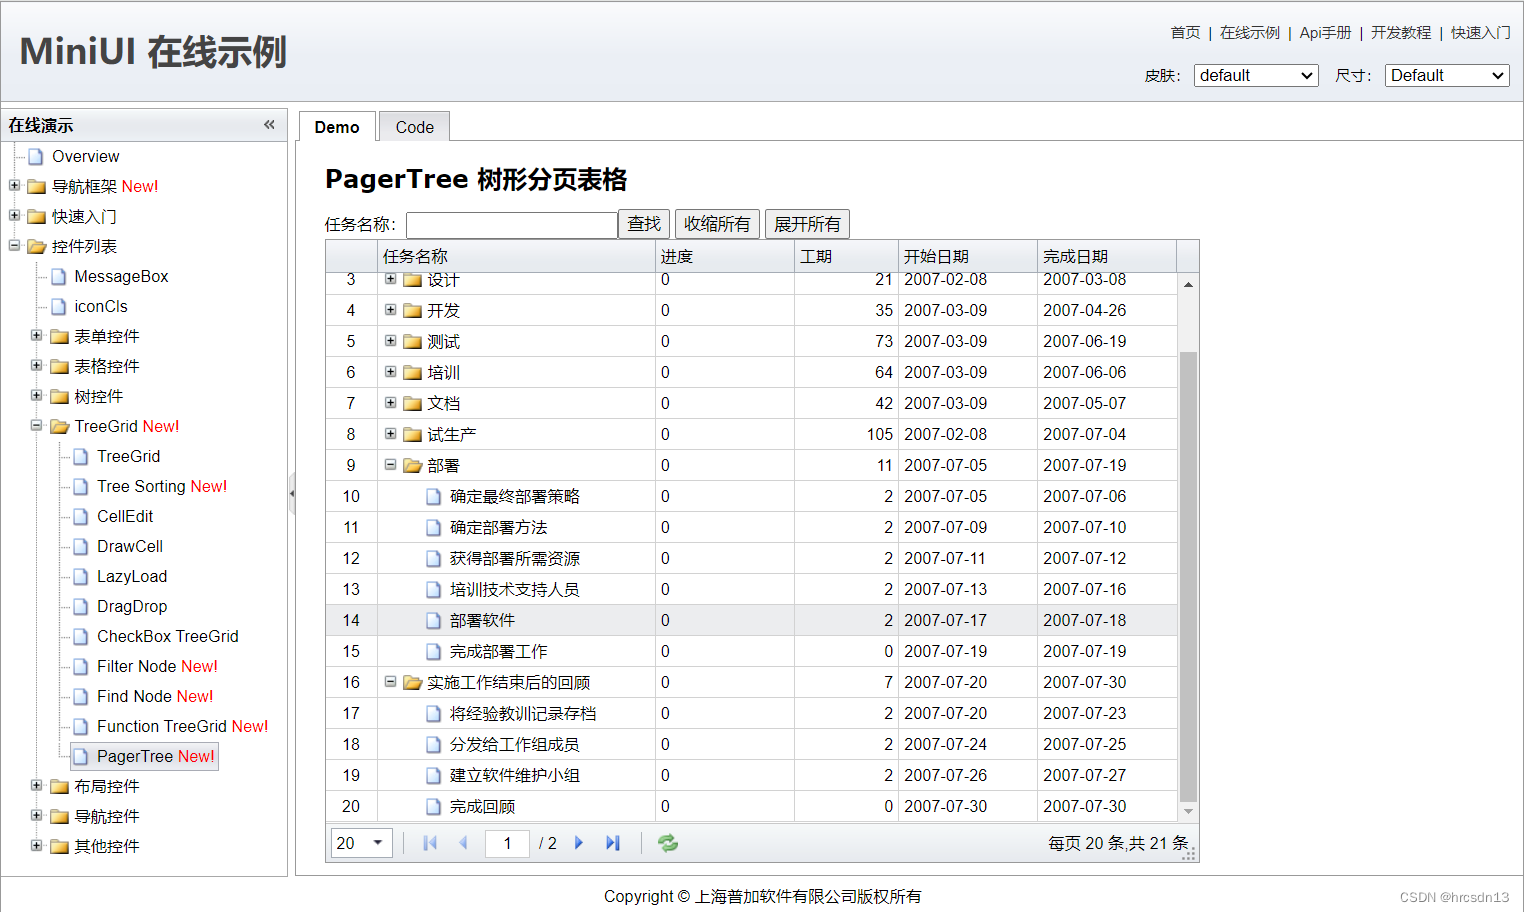Click inside the 任务名称 input field
The image size is (1524, 912).
pyautogui.click(x=510, y=224)
